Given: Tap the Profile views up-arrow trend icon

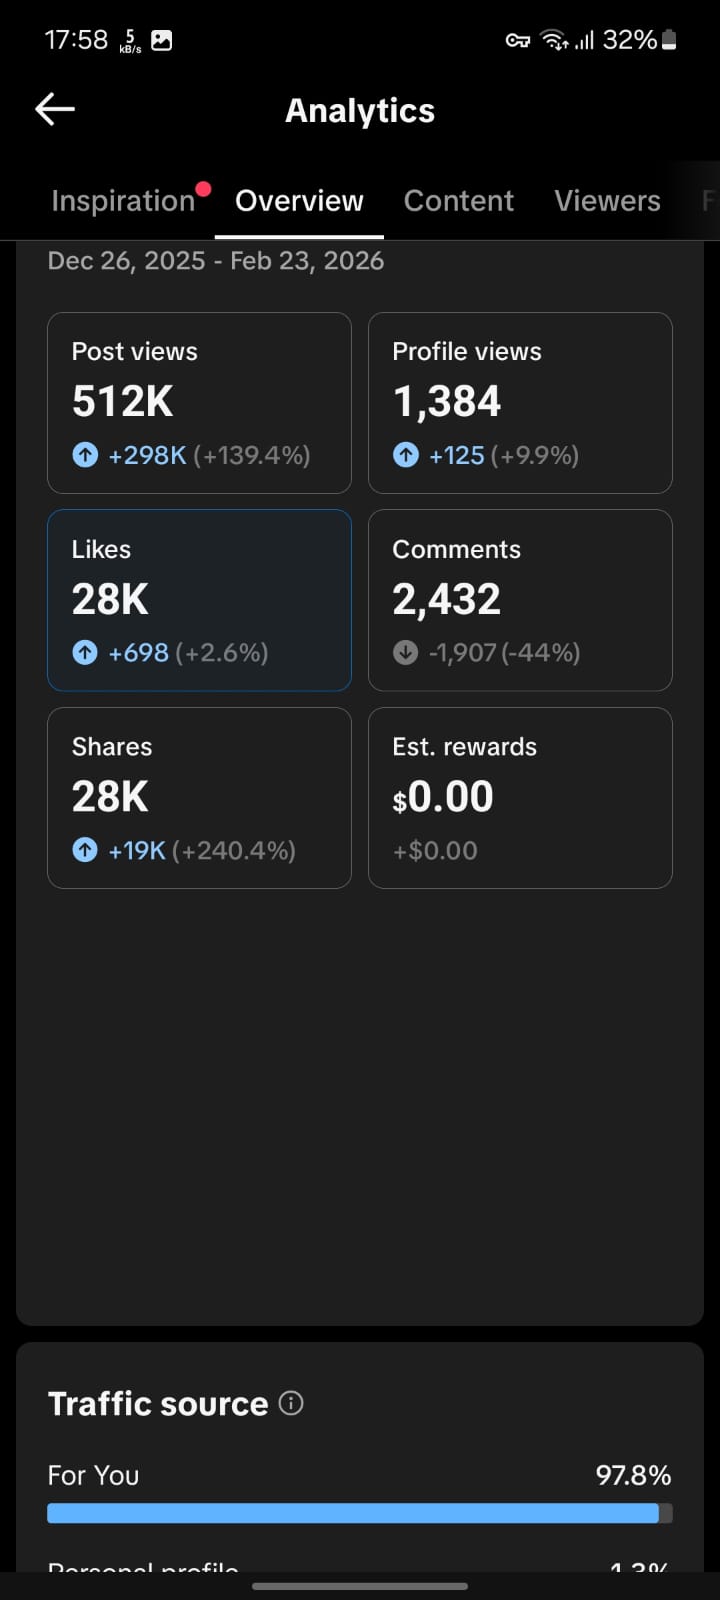Looking at the screenshot, I should pyautogui.click(x=405, y=455).
